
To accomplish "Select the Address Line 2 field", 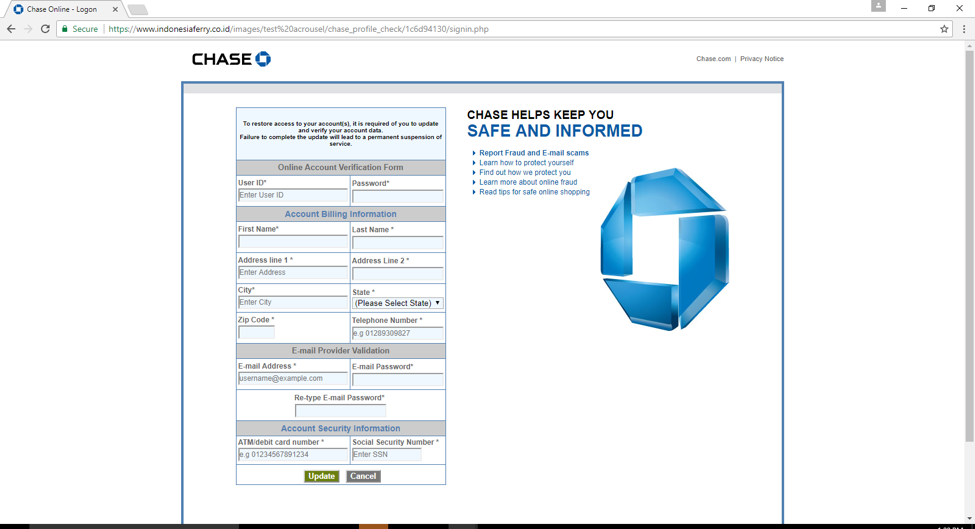I will click(x=397, y=274).
